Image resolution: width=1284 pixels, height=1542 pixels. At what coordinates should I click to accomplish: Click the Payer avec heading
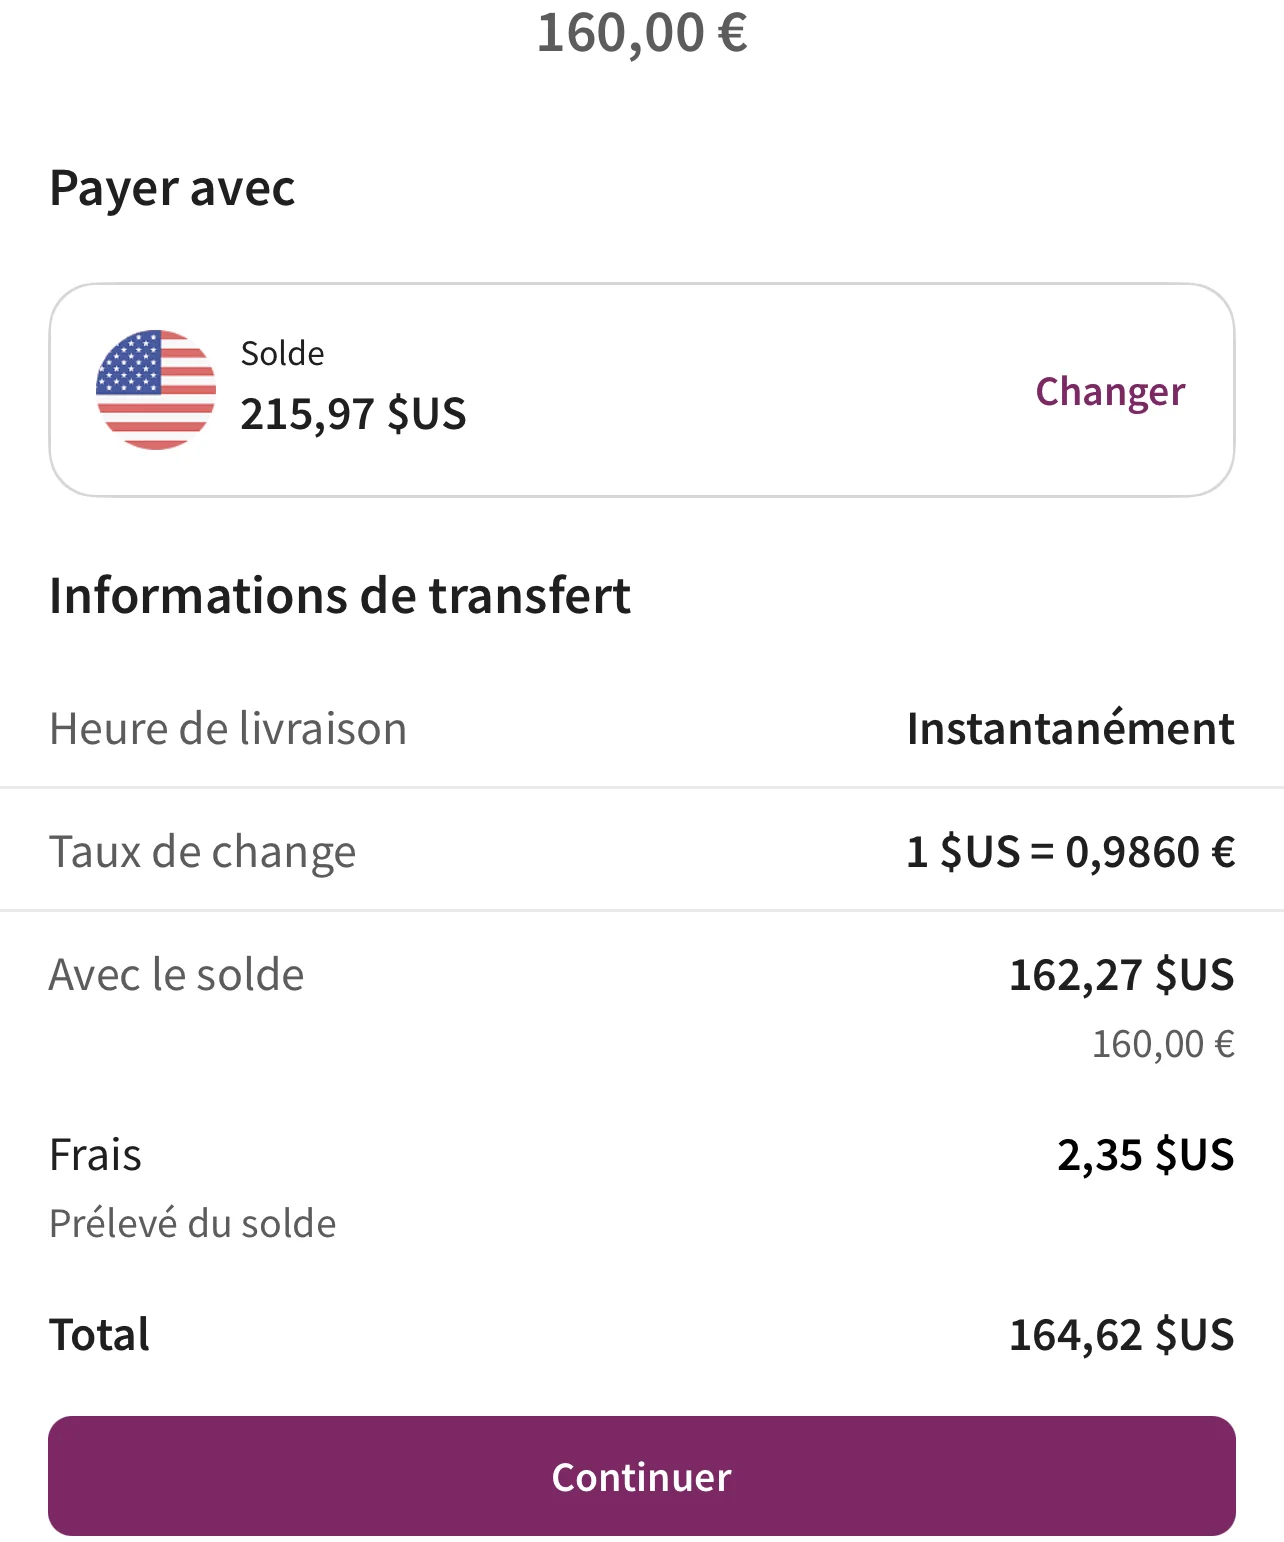(x=172, y=188)
